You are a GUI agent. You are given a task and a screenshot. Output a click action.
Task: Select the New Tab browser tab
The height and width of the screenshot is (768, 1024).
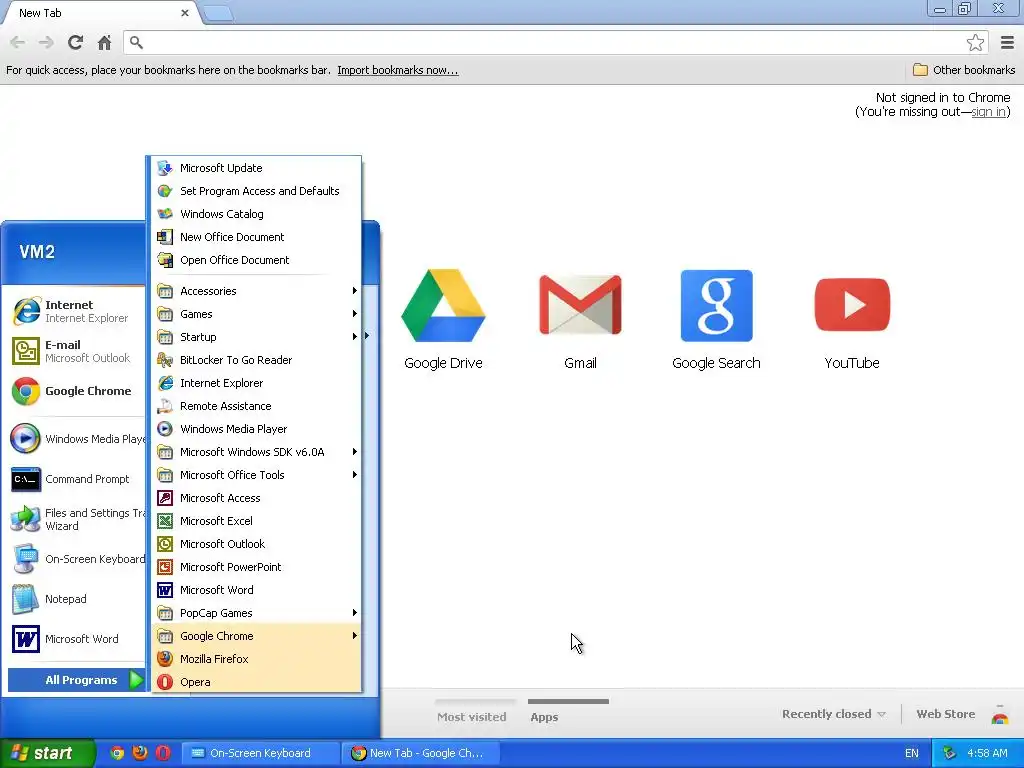(101, 13)
